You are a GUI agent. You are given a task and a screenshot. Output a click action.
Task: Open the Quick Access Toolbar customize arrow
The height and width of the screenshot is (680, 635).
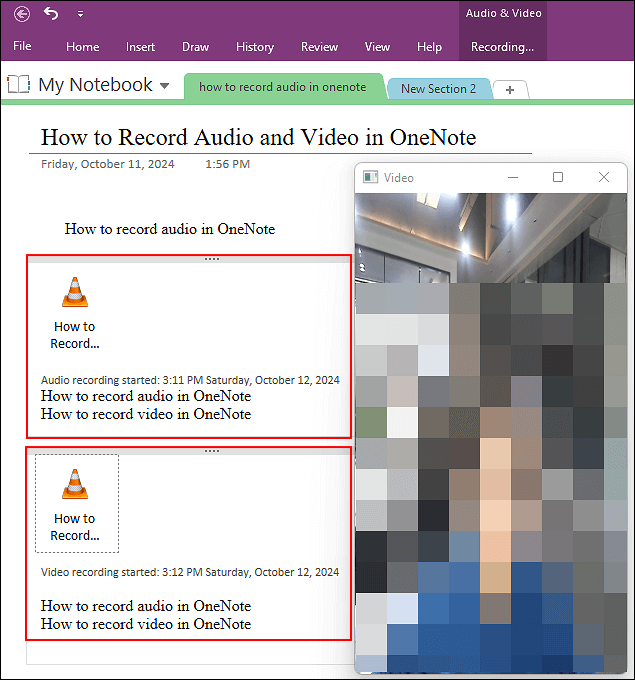tap(80, 14)
